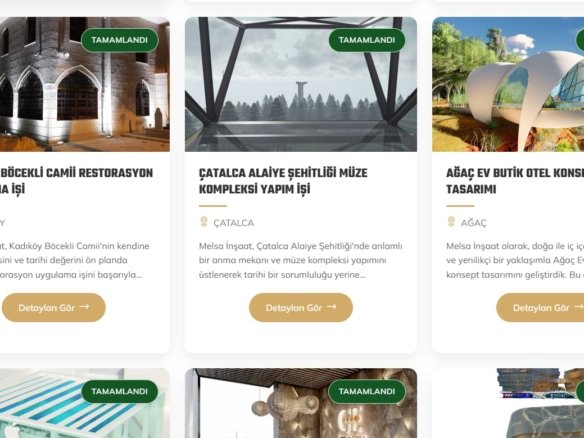Open details of Çatalca Alaiye Şehitliği project

coord(301,308)
